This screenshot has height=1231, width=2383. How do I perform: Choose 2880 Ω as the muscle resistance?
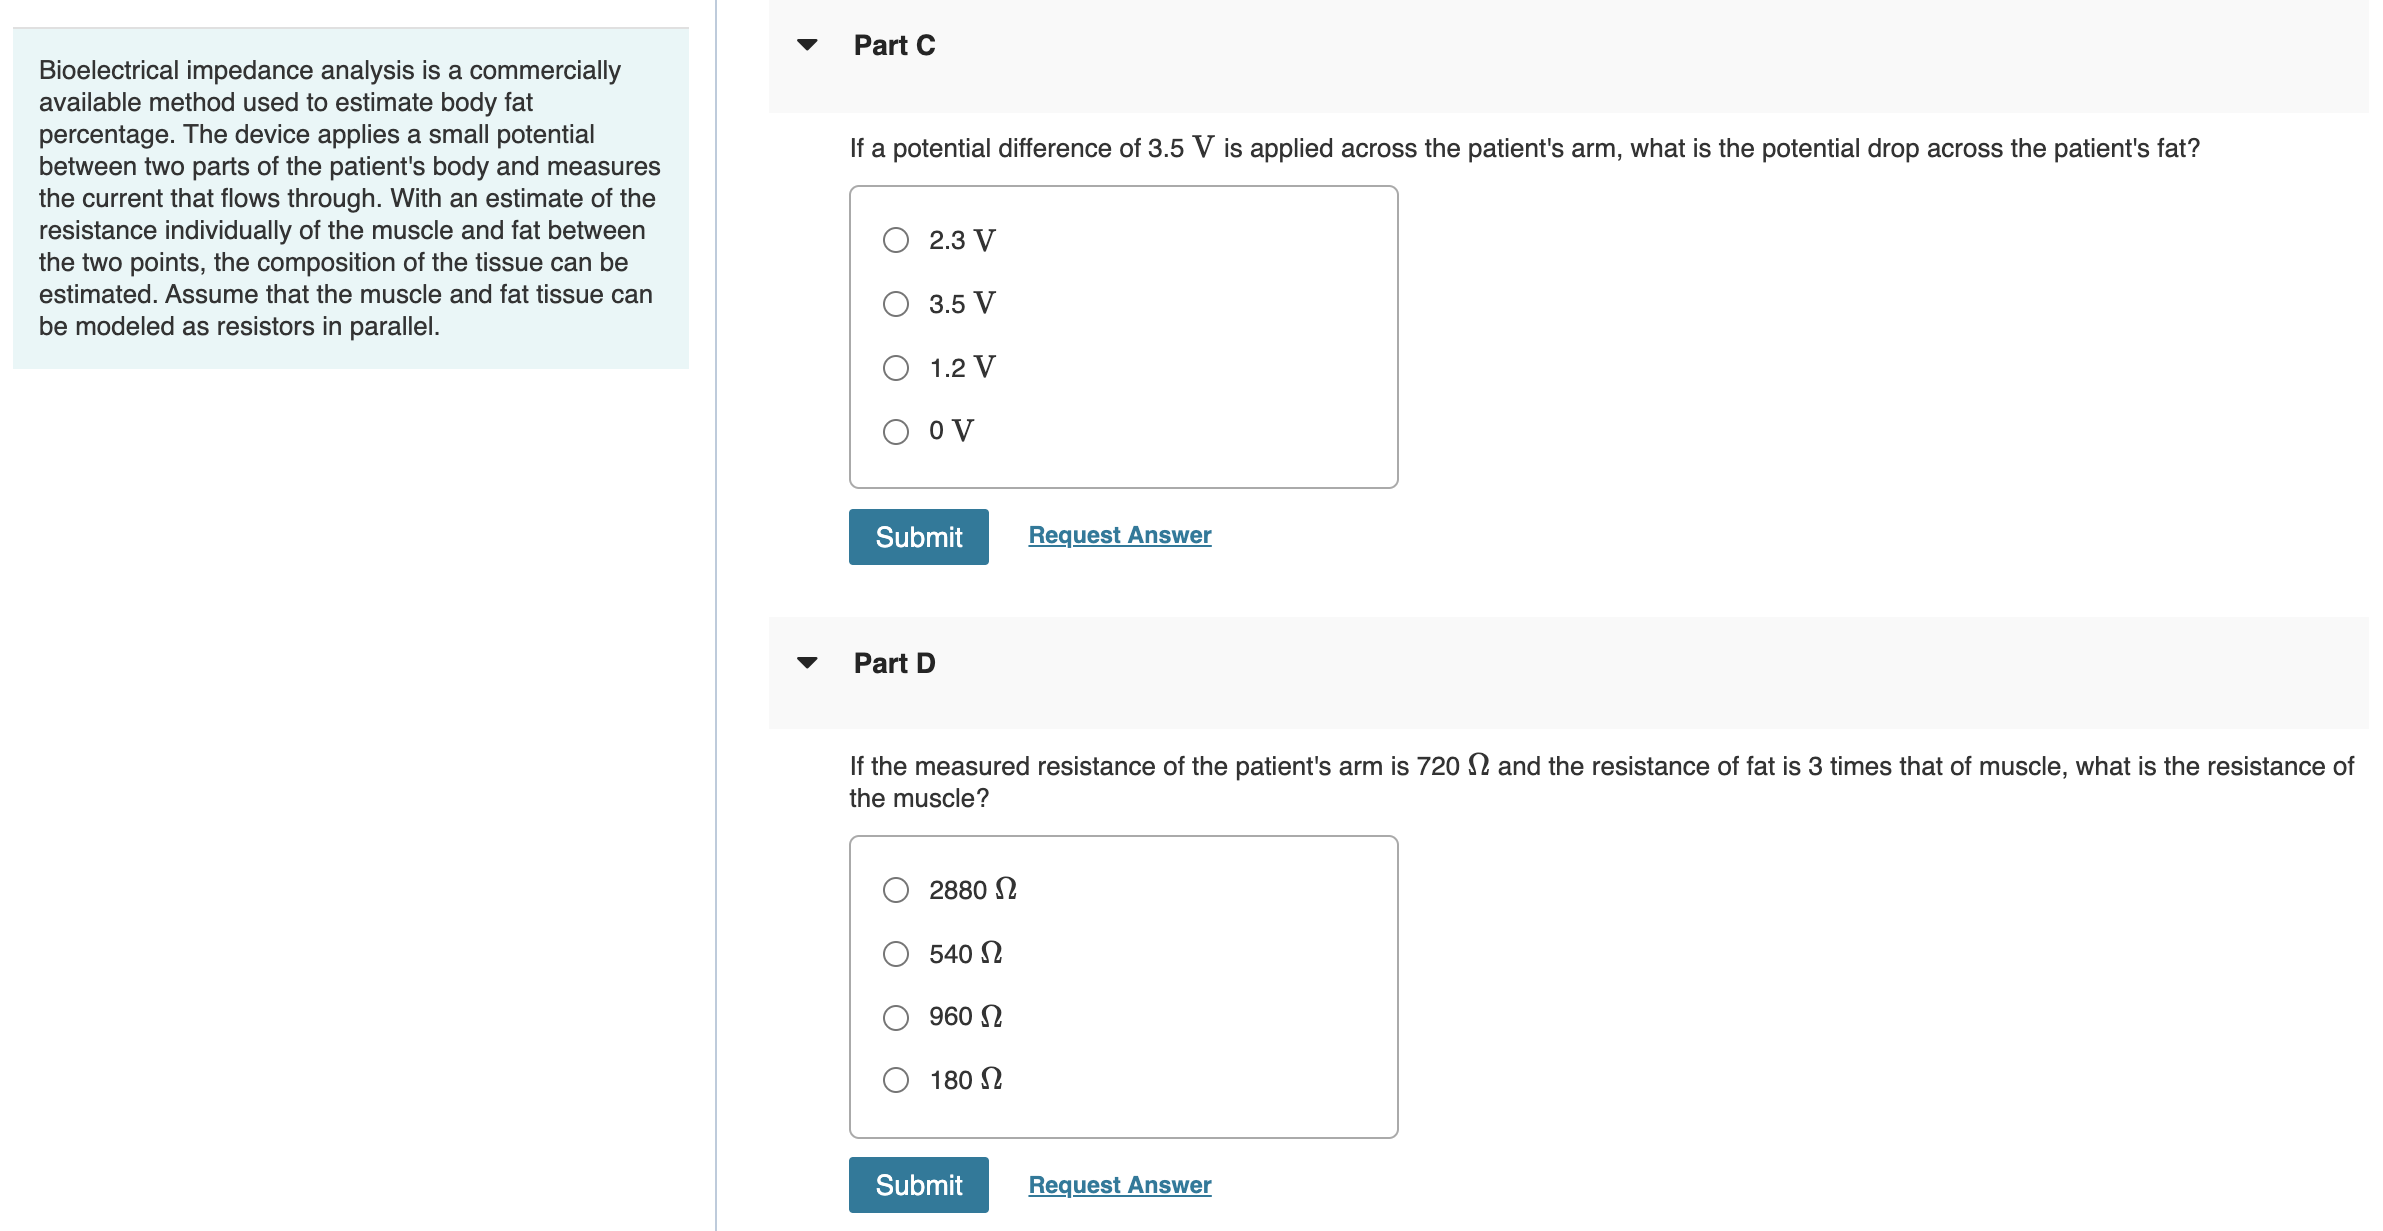(896, 890)
